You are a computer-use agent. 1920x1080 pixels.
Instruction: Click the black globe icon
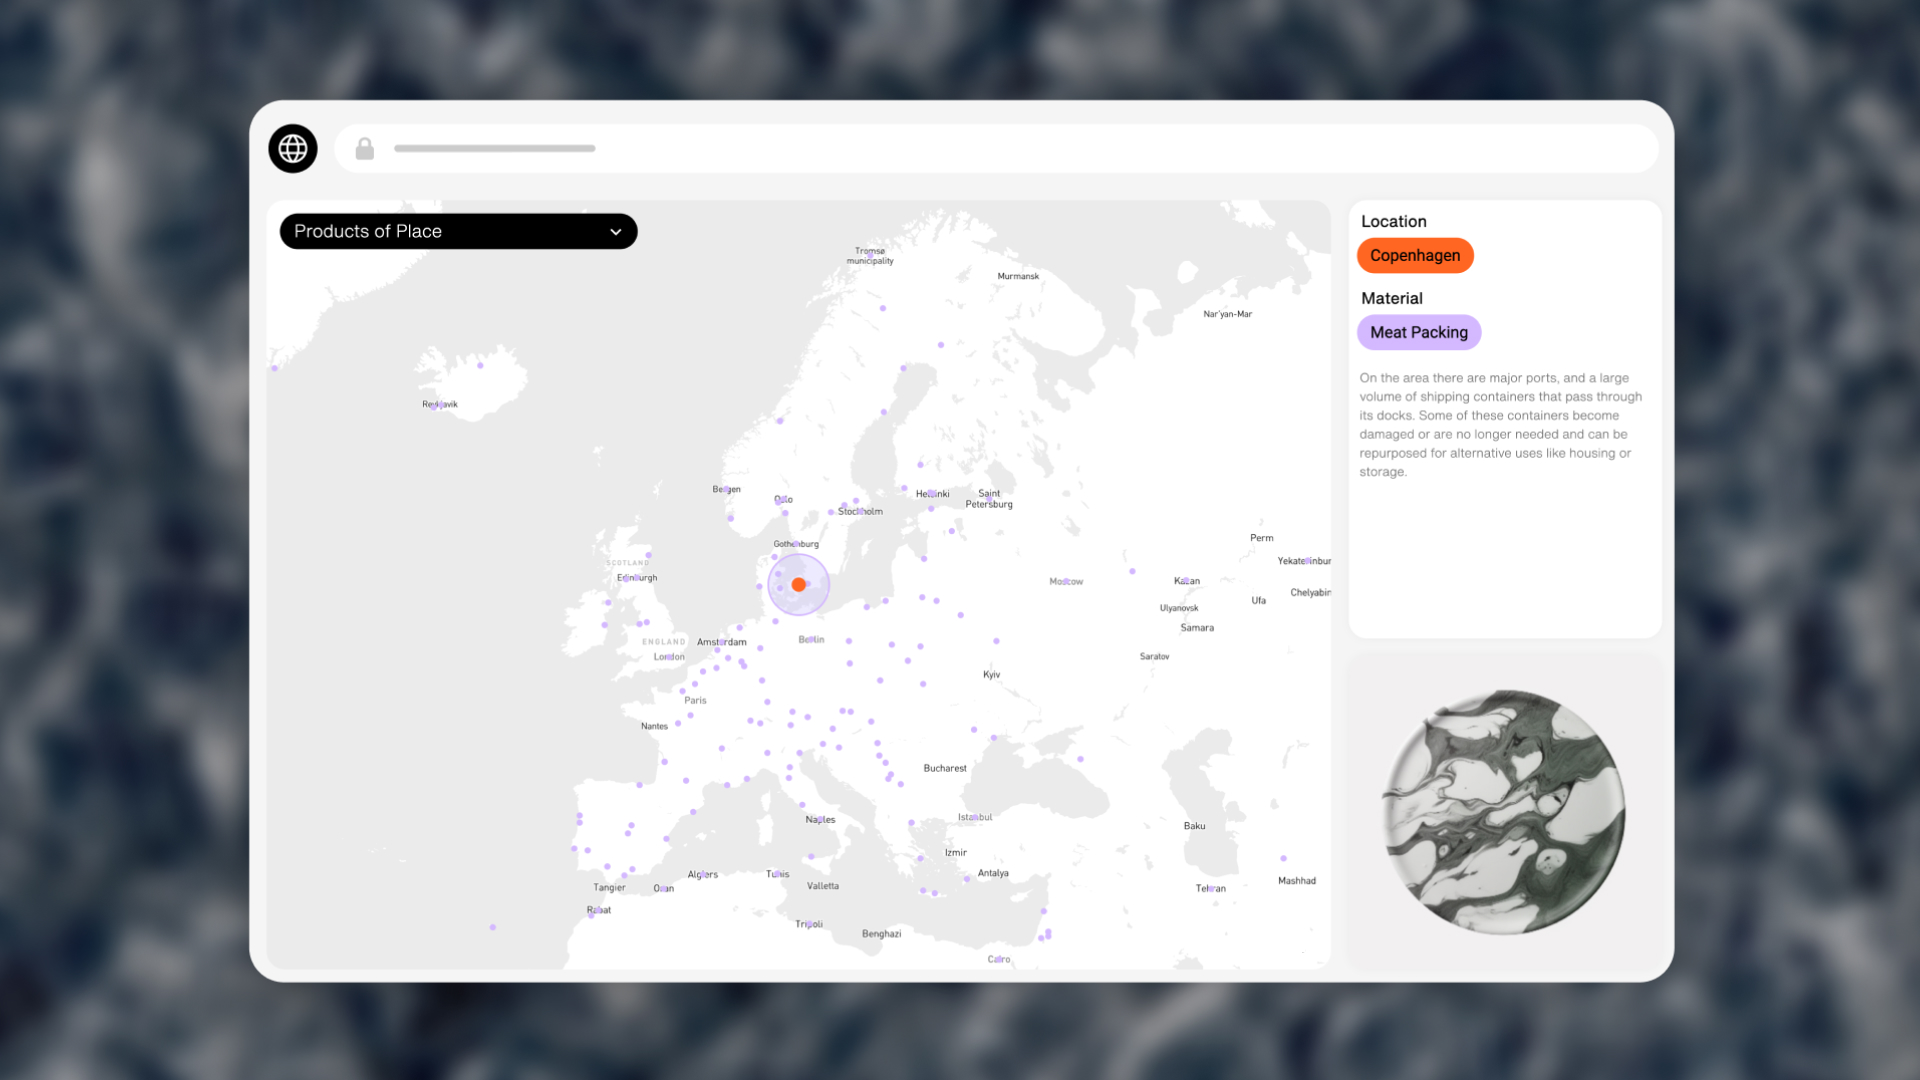[293, 149]
